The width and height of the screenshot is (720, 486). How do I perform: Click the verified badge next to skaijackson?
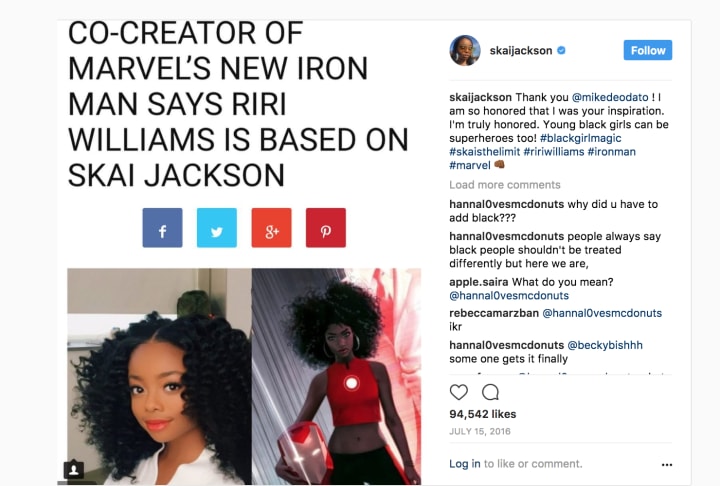tap(561, 51)
